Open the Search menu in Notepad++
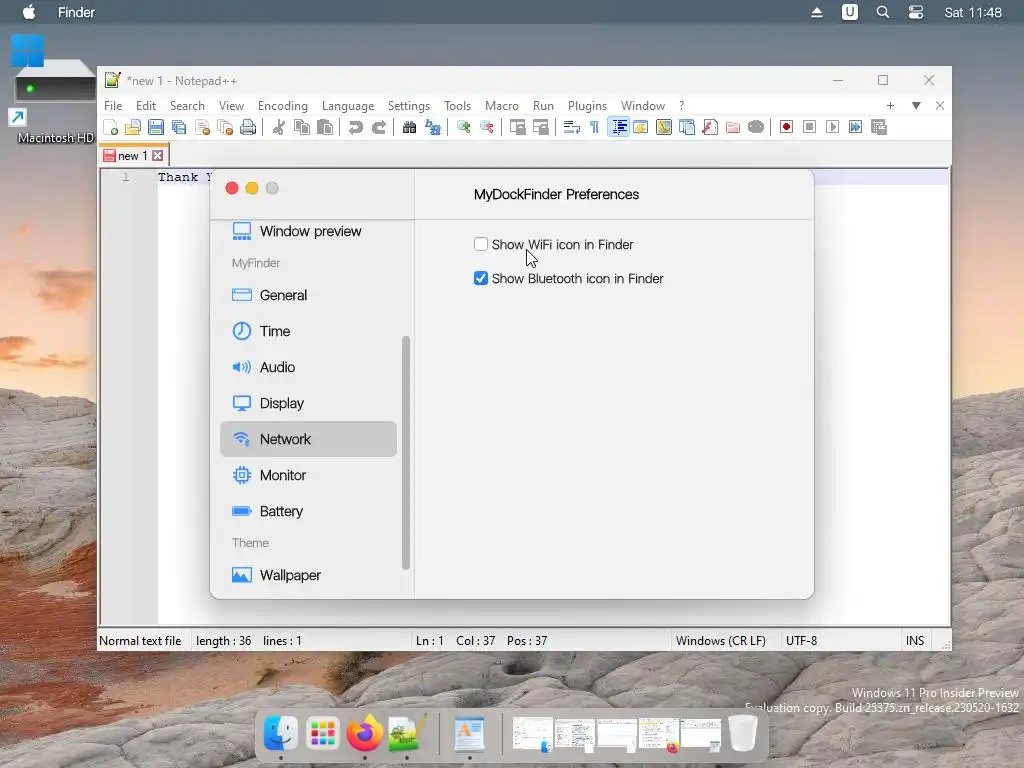The image size is (1024, 768). click(x=187, y=106)
